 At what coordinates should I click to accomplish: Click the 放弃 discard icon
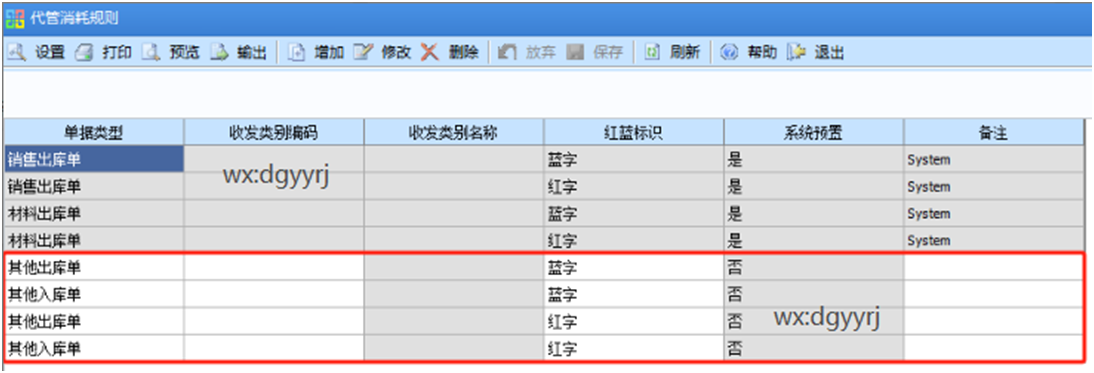507,52
